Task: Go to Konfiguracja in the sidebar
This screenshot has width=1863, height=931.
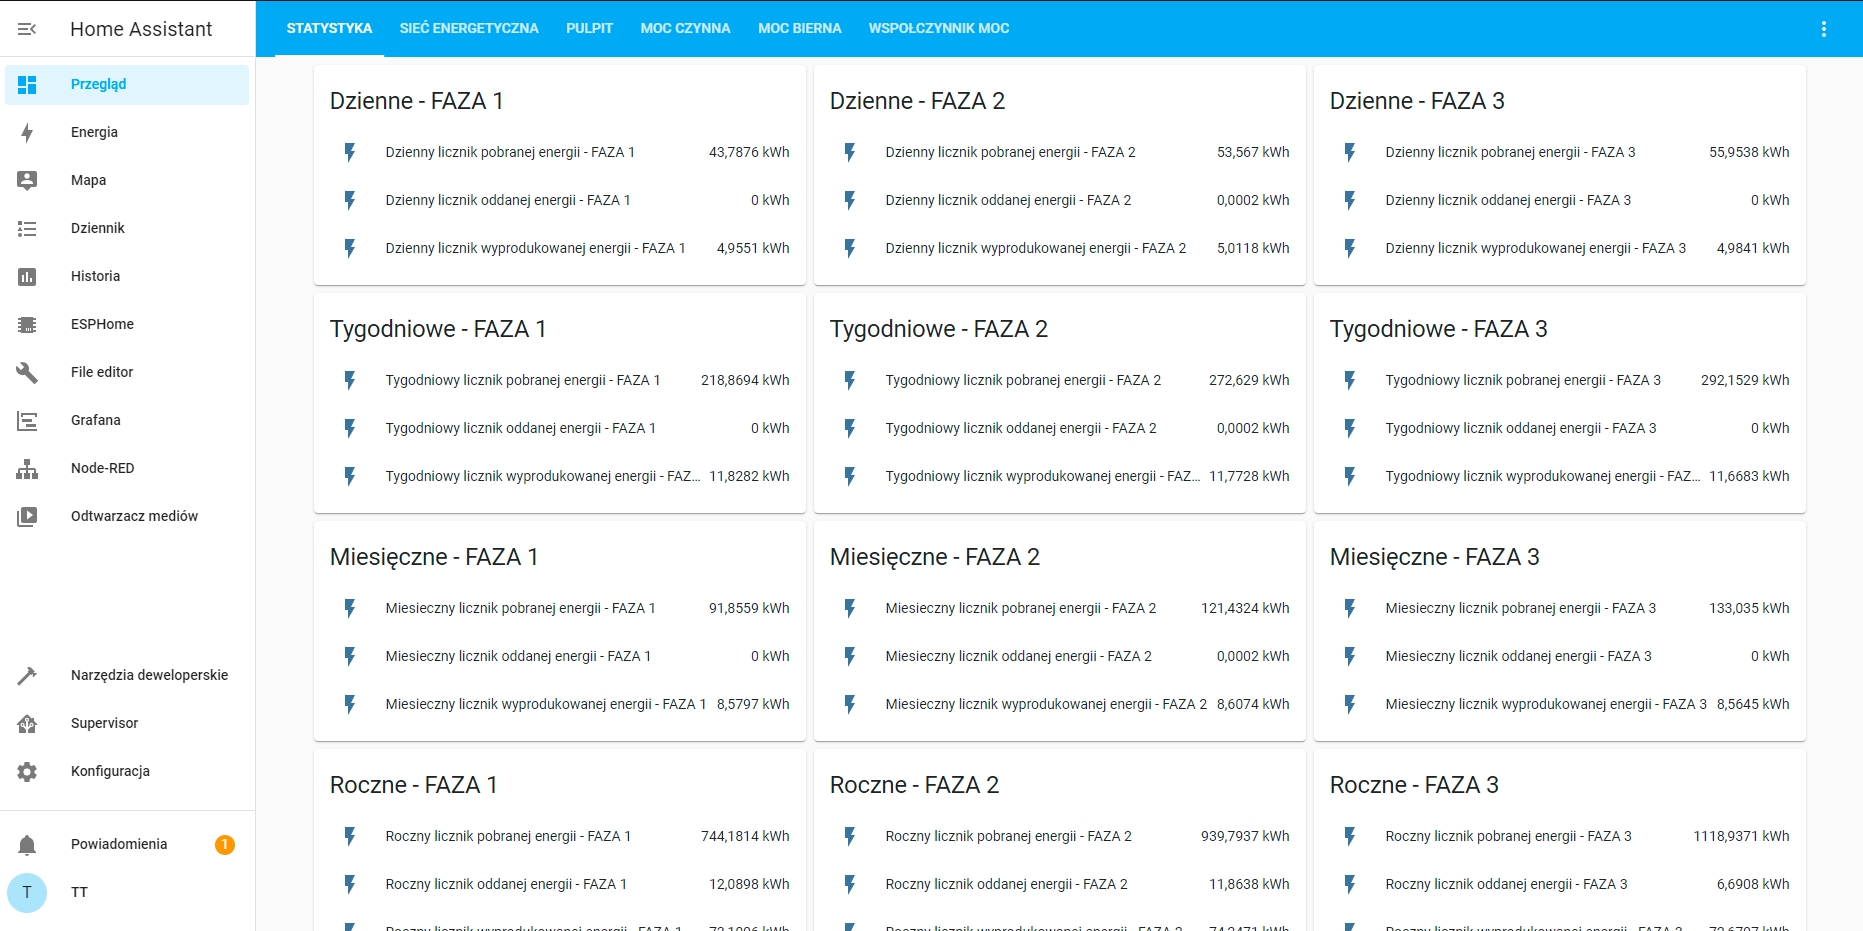Action: [x=127, y=771]
